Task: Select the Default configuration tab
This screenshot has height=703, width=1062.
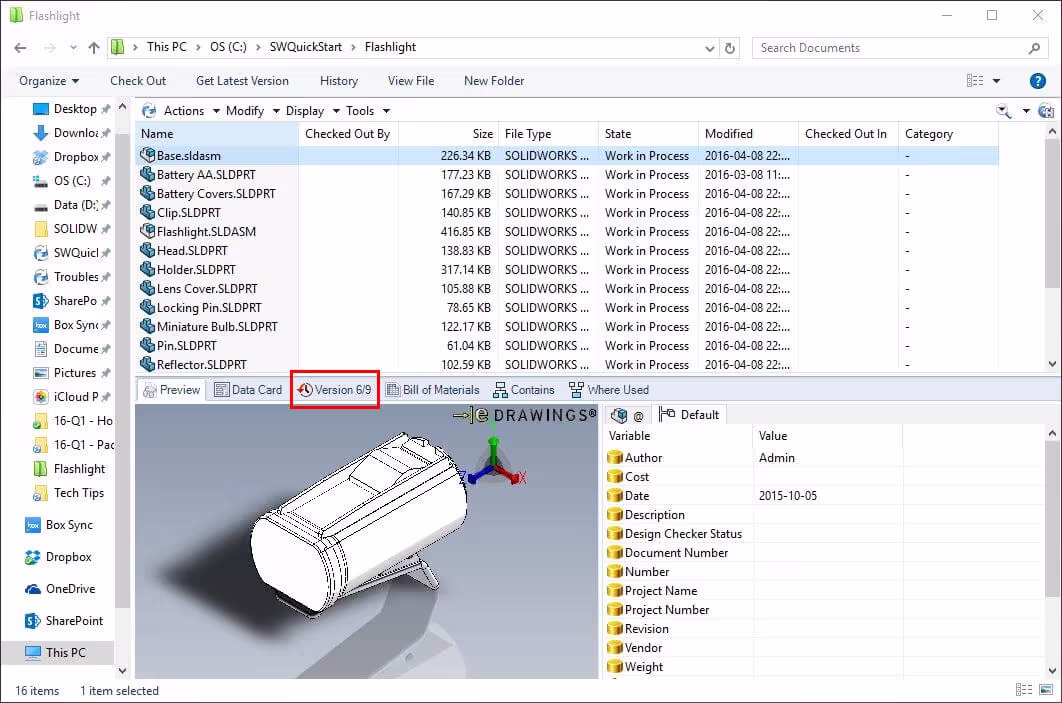Action: click(689, 414)
